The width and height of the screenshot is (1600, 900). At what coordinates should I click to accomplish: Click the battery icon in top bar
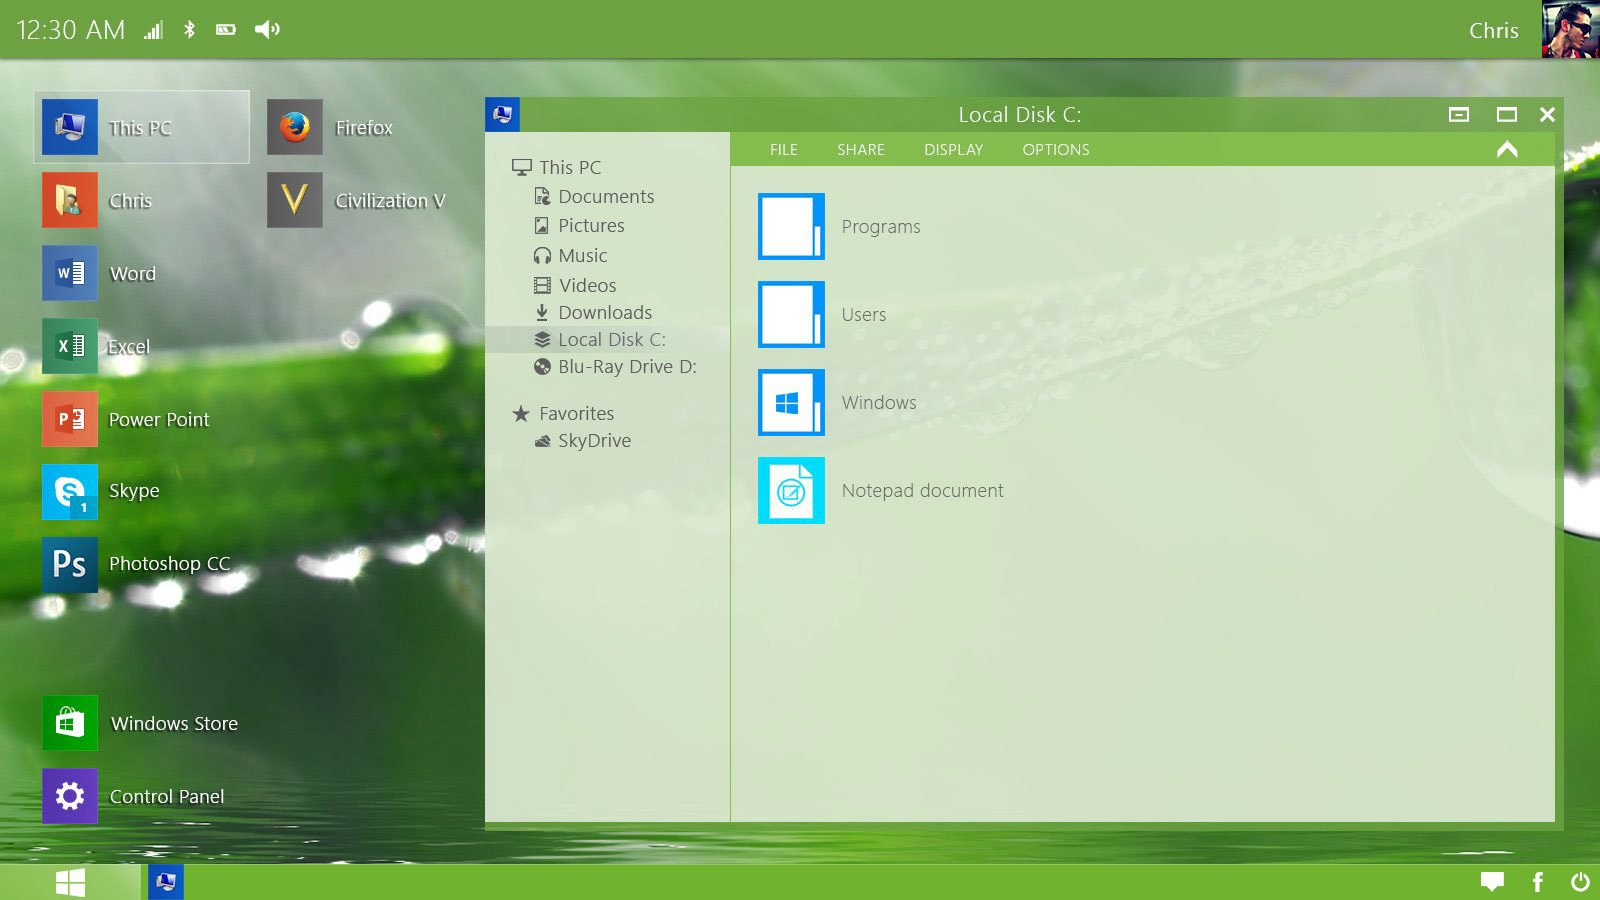(226, 30)
